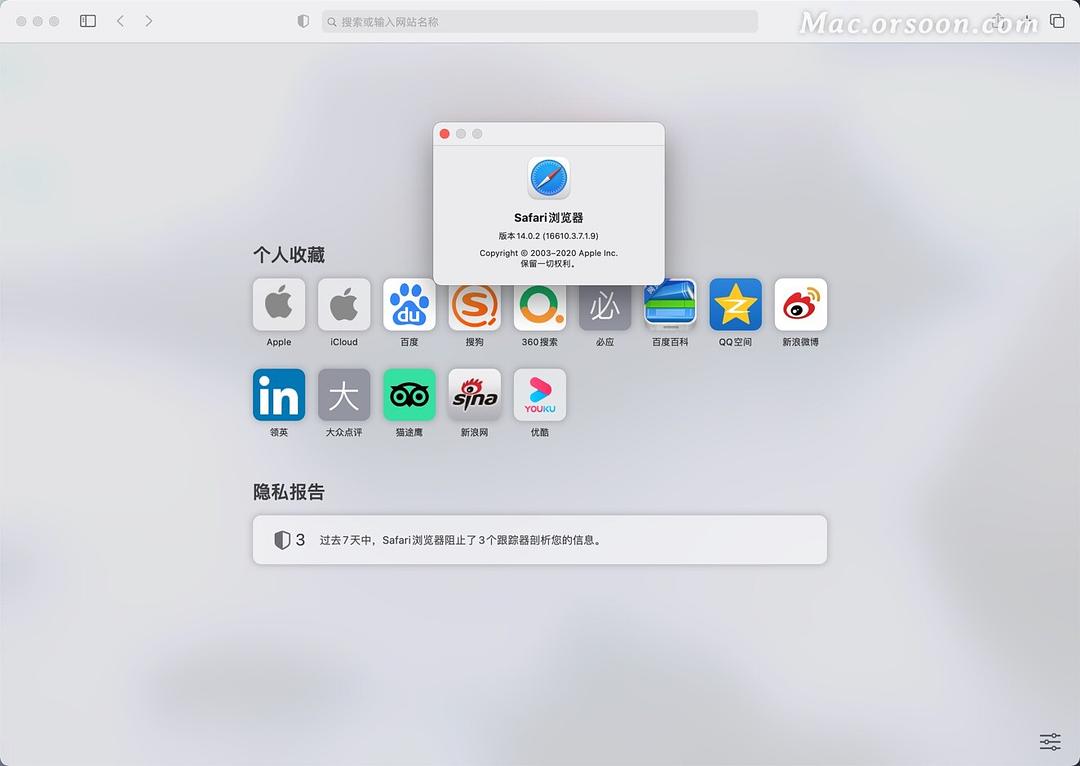Open the 必应 favorite
1080x766 pixels.
pos(605,307)
